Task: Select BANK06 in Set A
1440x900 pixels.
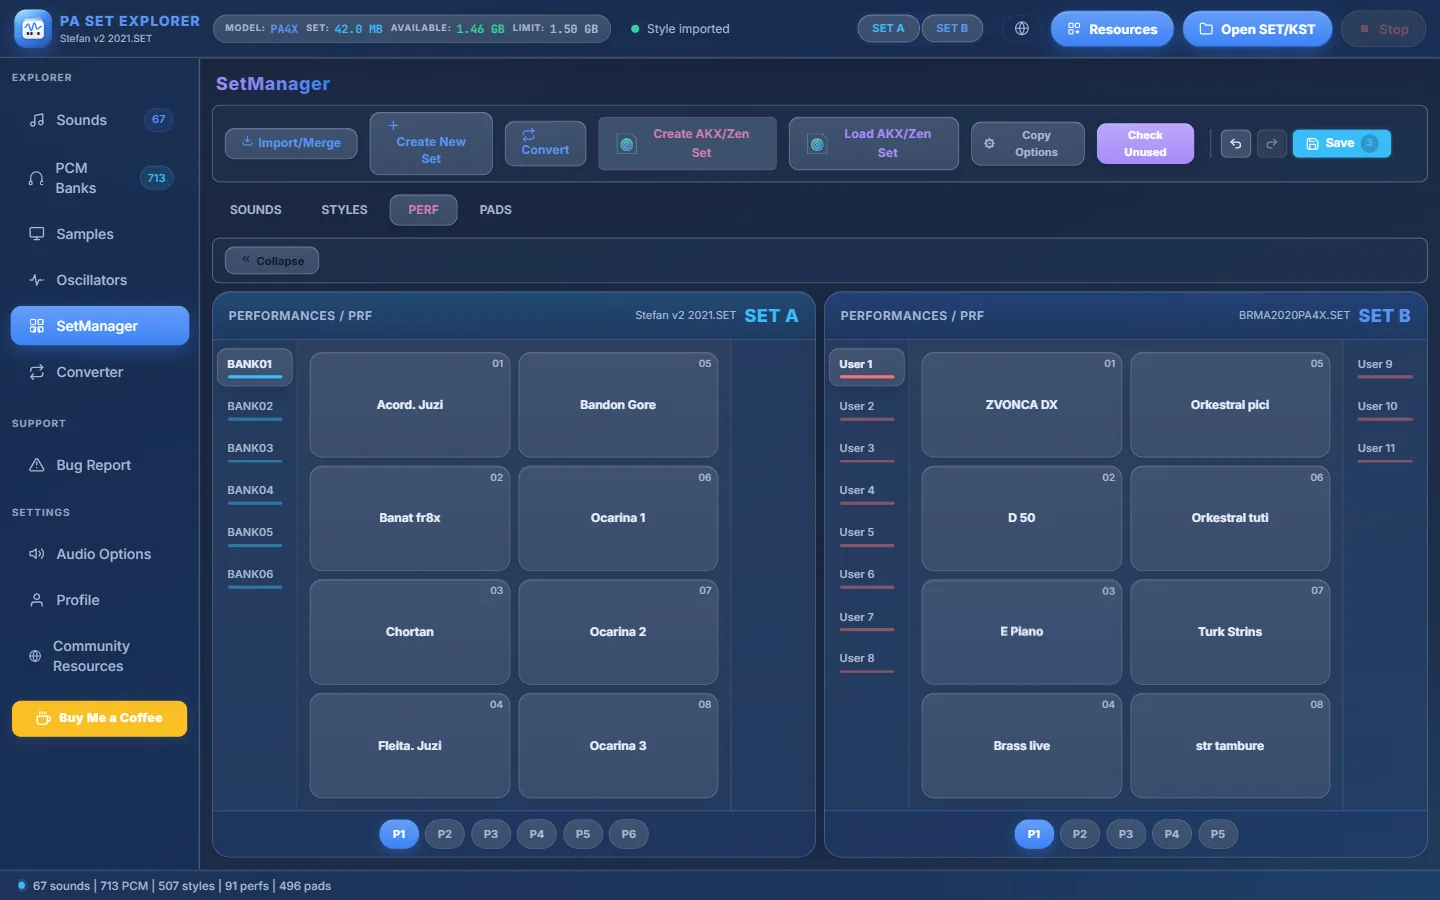Action: coord(254,575)
